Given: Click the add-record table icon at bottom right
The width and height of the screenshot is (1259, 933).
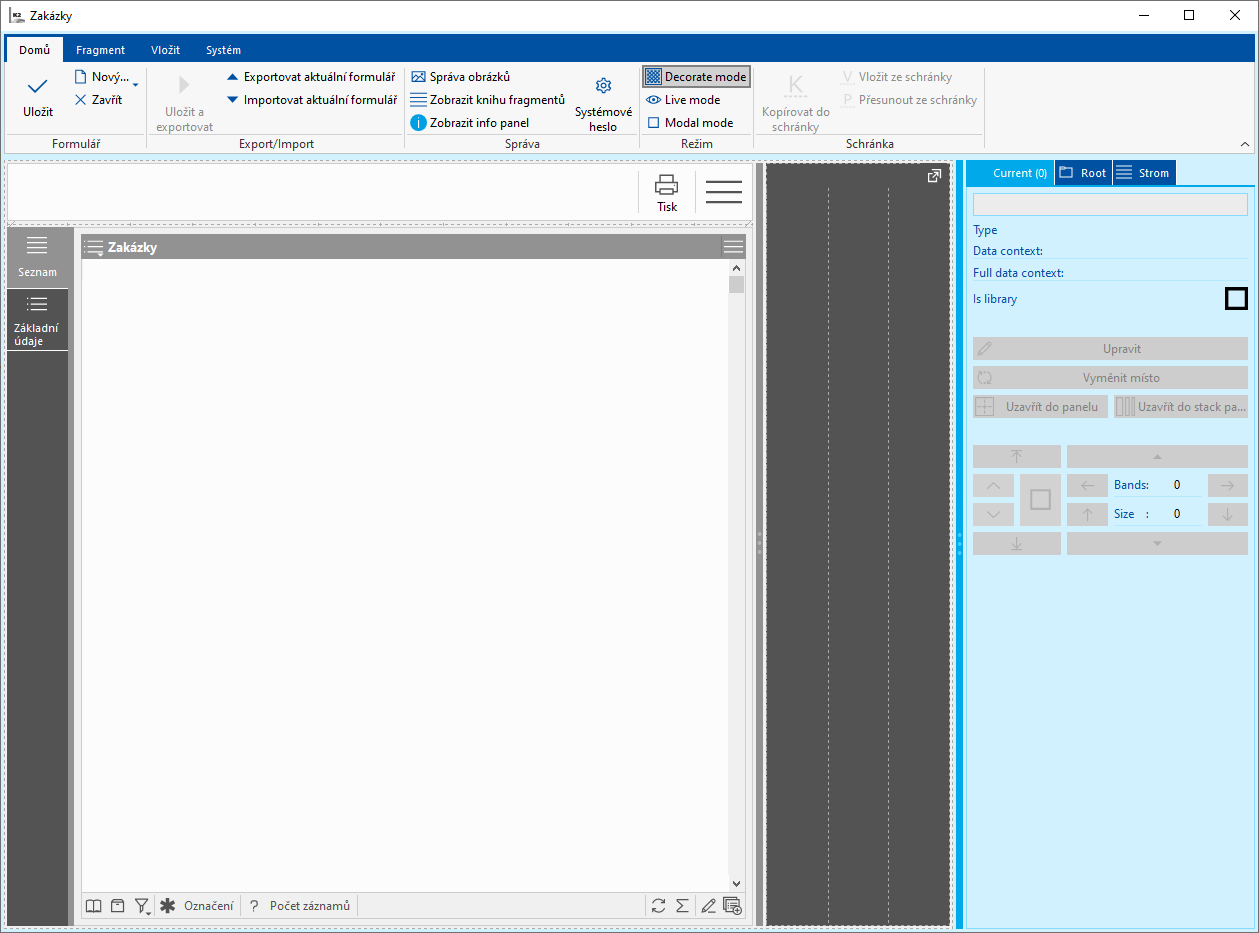Looking at the screenshot, I should pyautogui.click(x=733, y=906).
